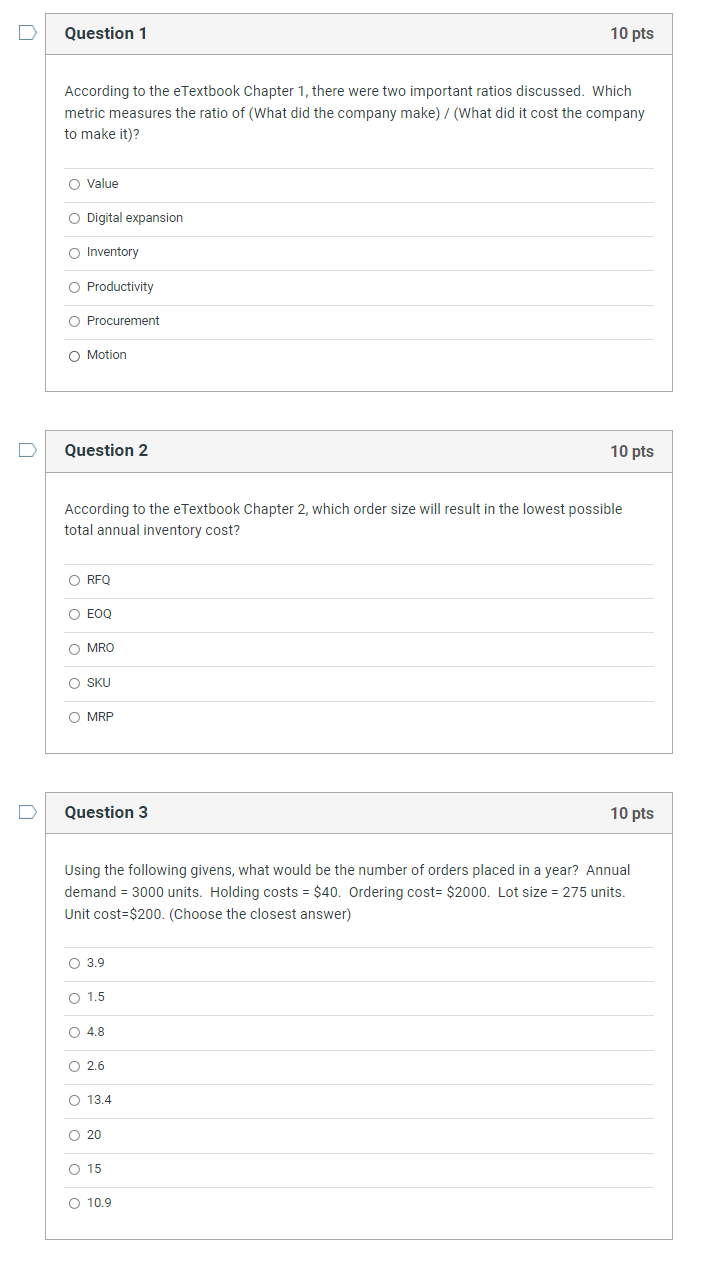
Task: Flag Question 1 for review
Action: (25, 33)
